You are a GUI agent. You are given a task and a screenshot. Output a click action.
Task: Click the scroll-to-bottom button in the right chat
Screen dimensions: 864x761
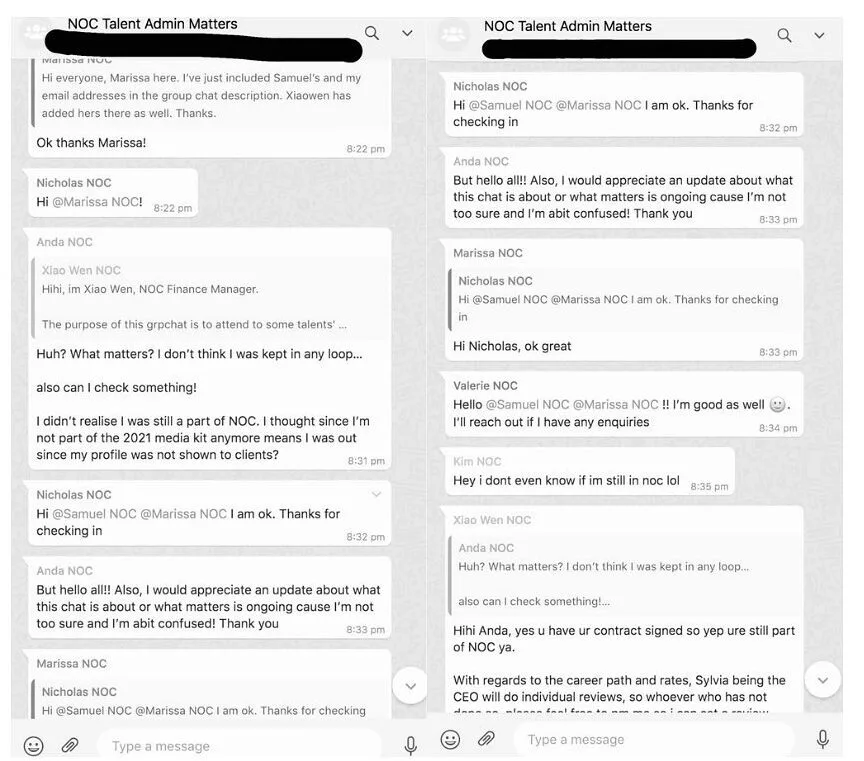click(822, 679)
